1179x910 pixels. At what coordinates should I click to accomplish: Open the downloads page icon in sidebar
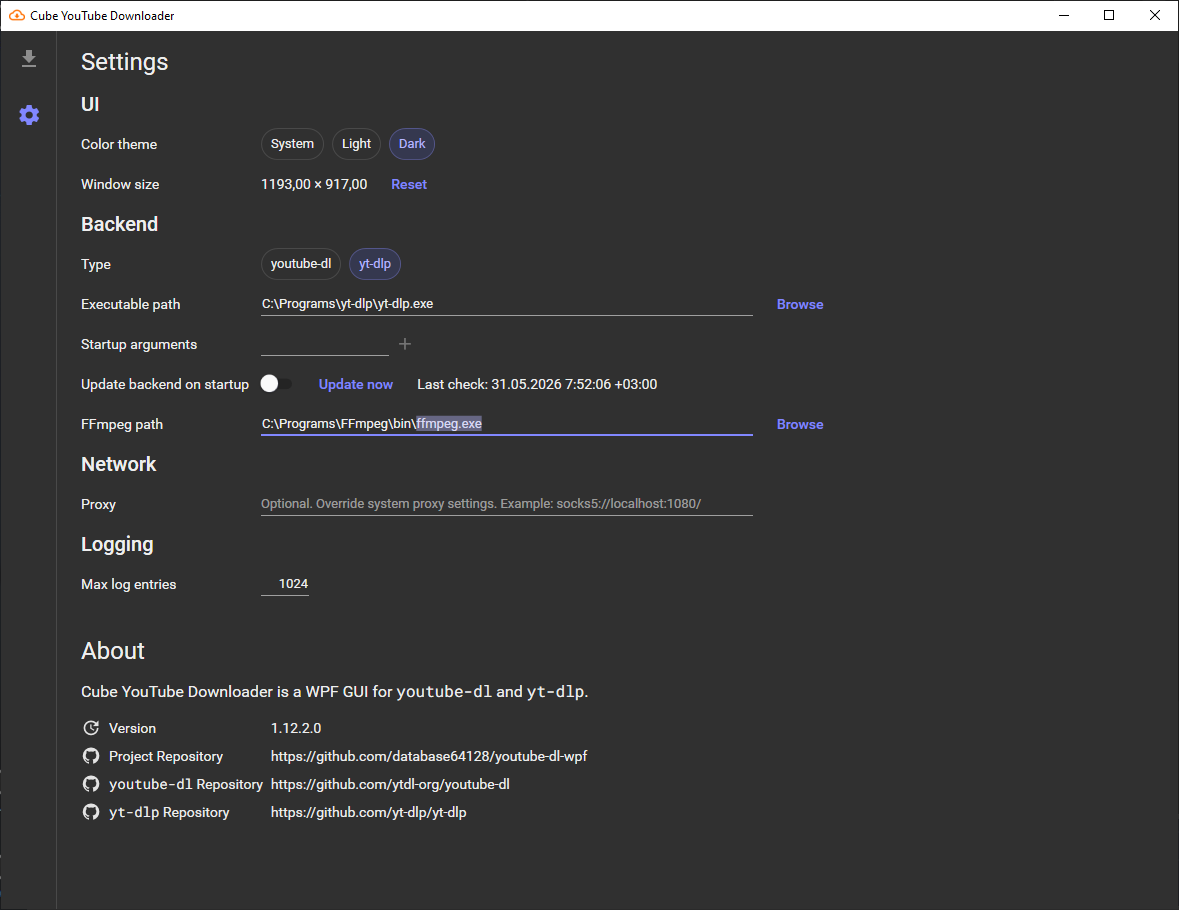[x=29, y=59]
